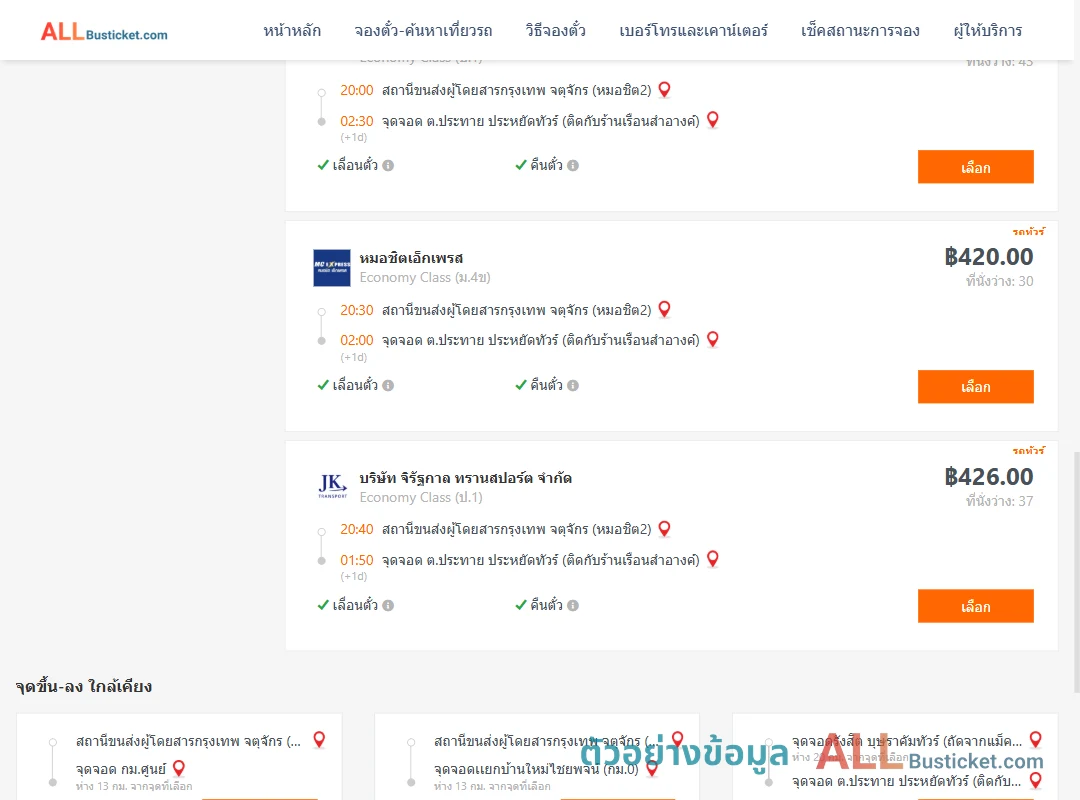Show map pin for 02:00 arrival stop
The height and width of the screenshot is (800, 1080).
point(713,339)
